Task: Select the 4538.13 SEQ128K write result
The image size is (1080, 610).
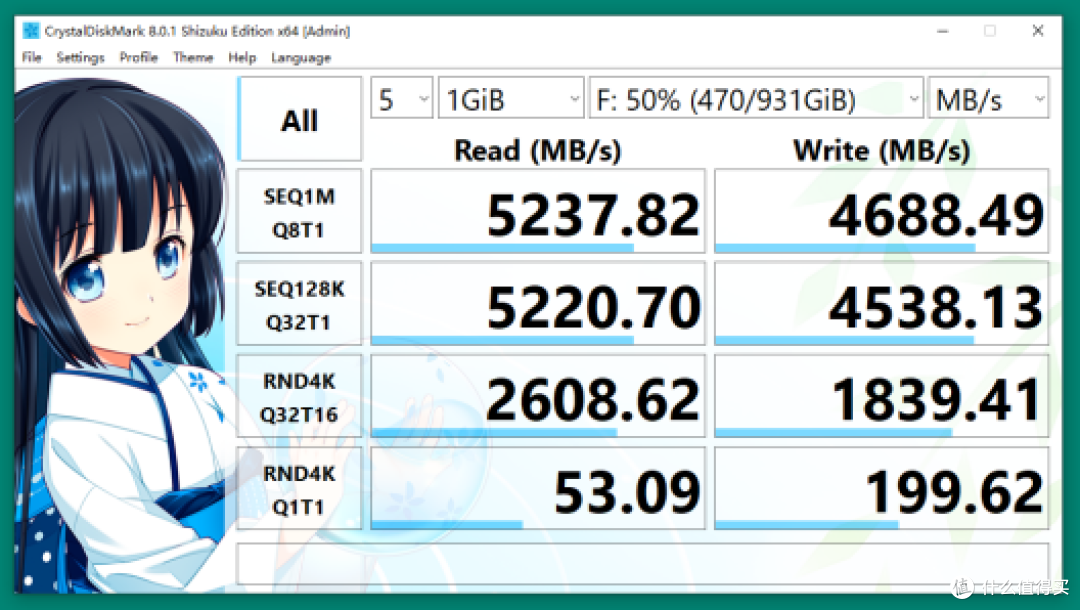Action: (x=882, y=304)
